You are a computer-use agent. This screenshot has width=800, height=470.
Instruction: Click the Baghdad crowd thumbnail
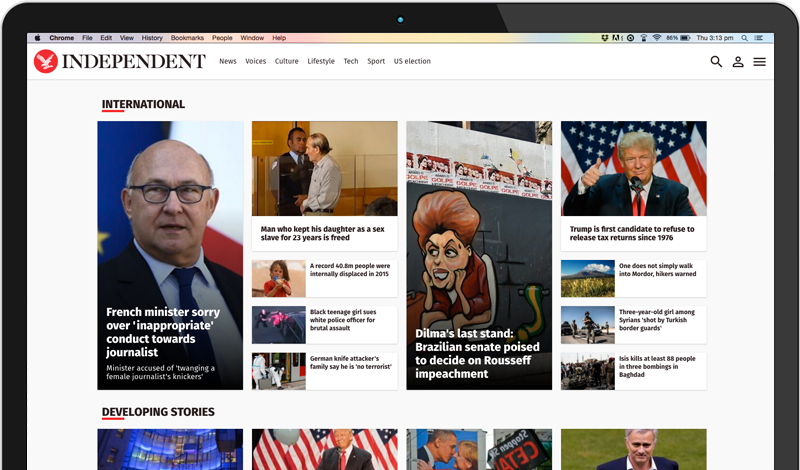coord(588,372)
